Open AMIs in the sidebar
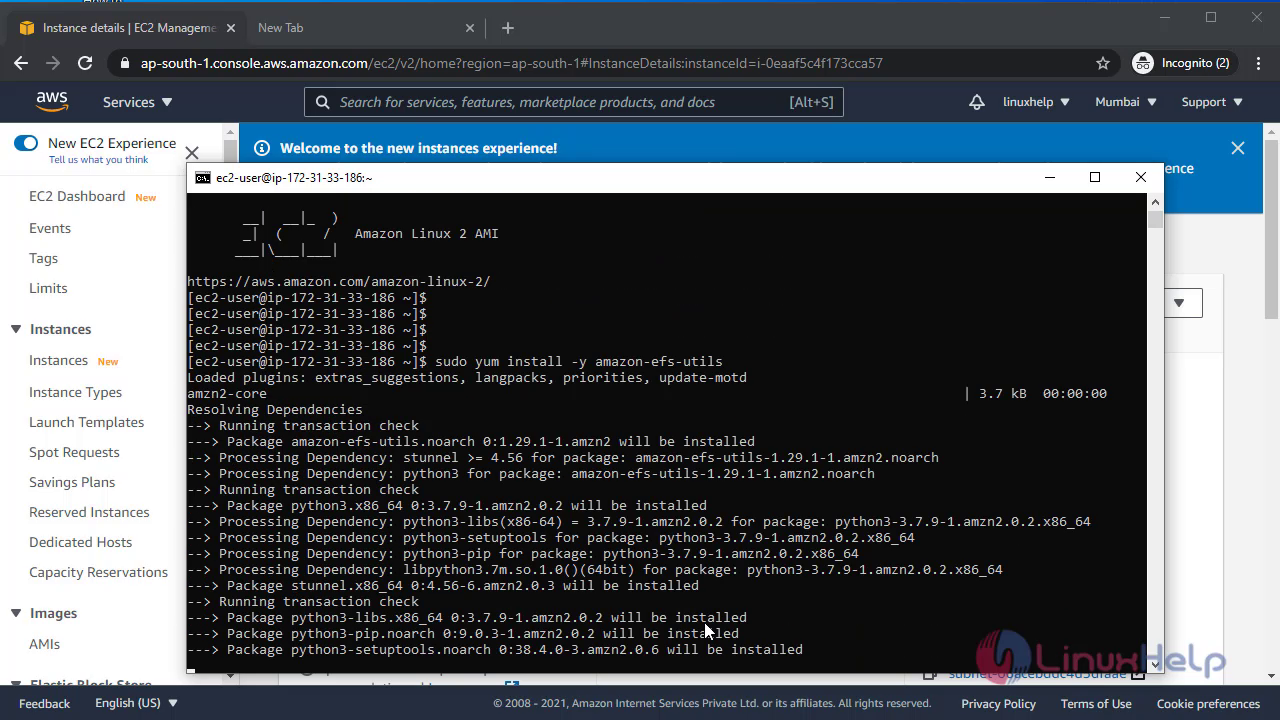 point(44,644)
